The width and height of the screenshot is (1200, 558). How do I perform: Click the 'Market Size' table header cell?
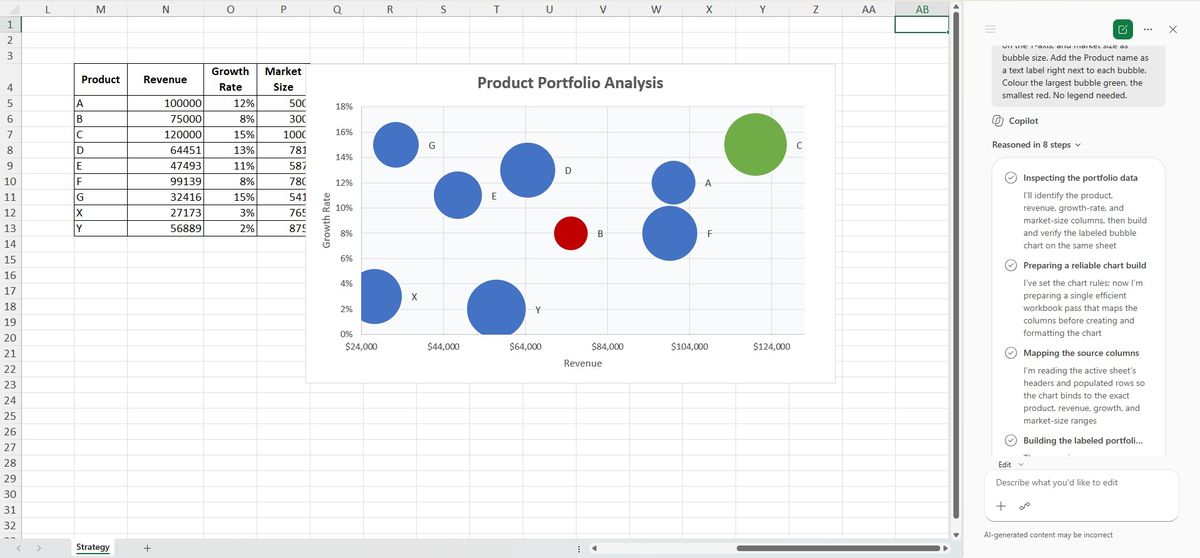point(283,79)
